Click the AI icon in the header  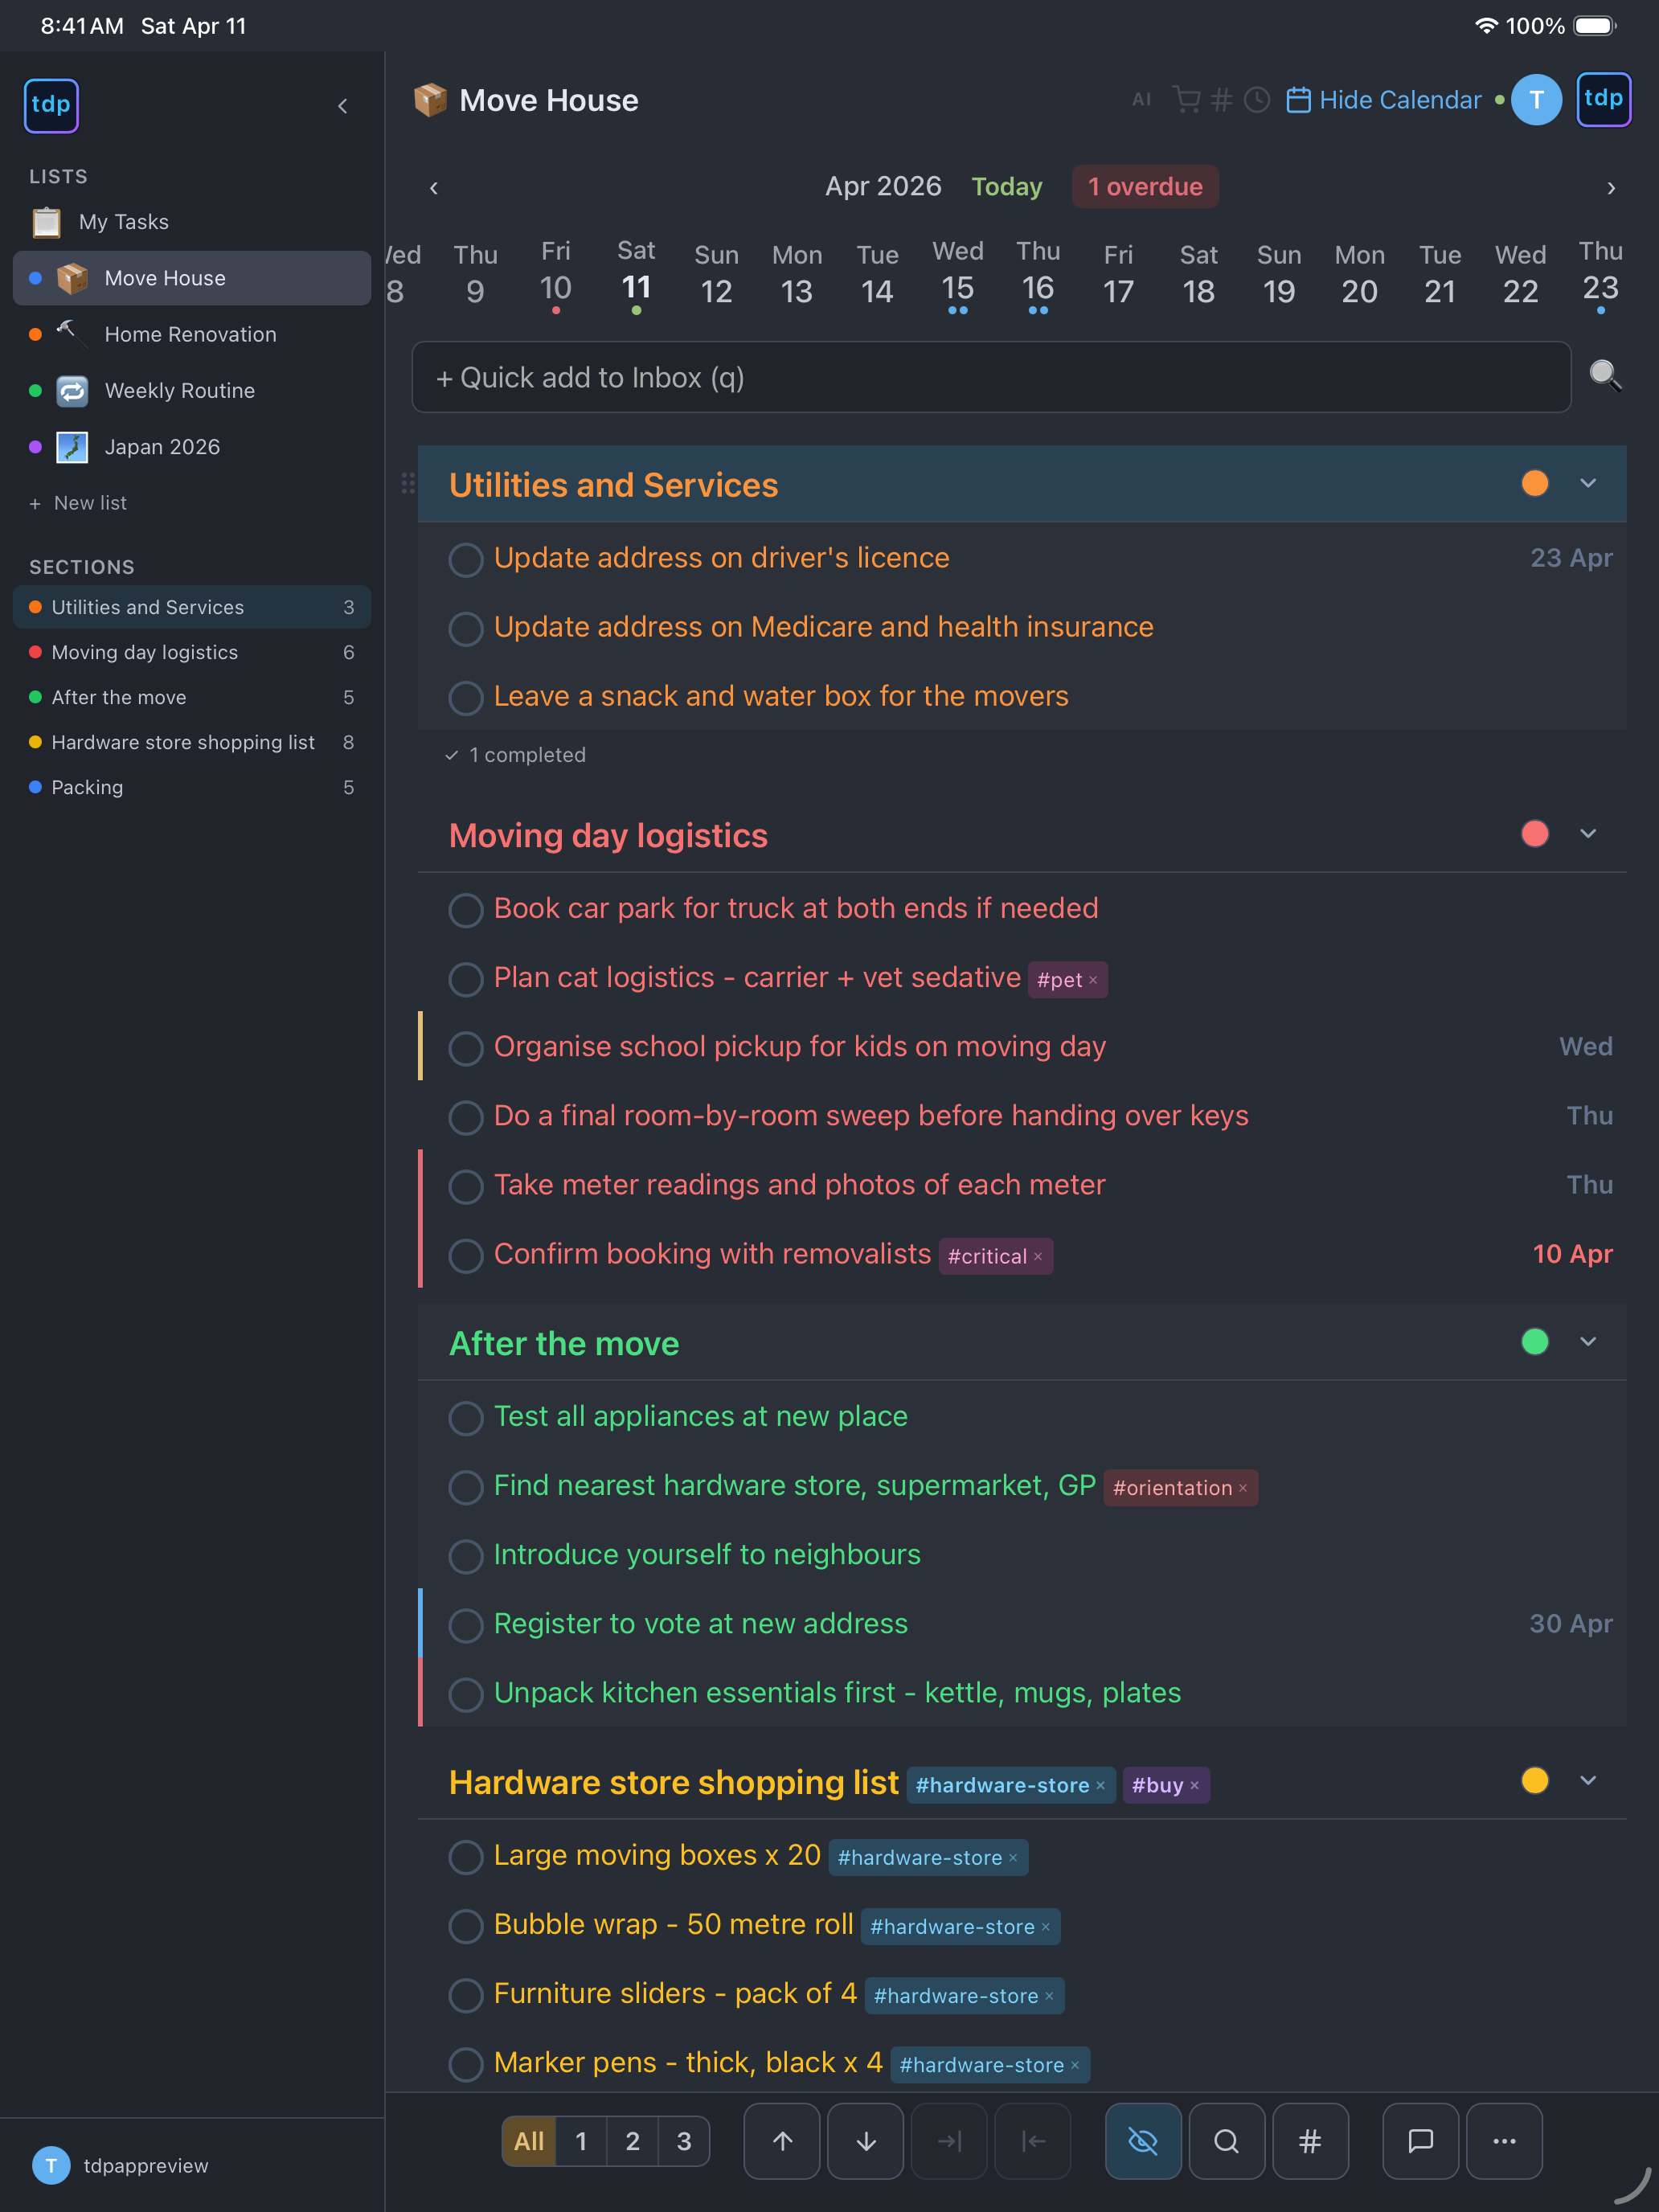[x=1141, y=99]
